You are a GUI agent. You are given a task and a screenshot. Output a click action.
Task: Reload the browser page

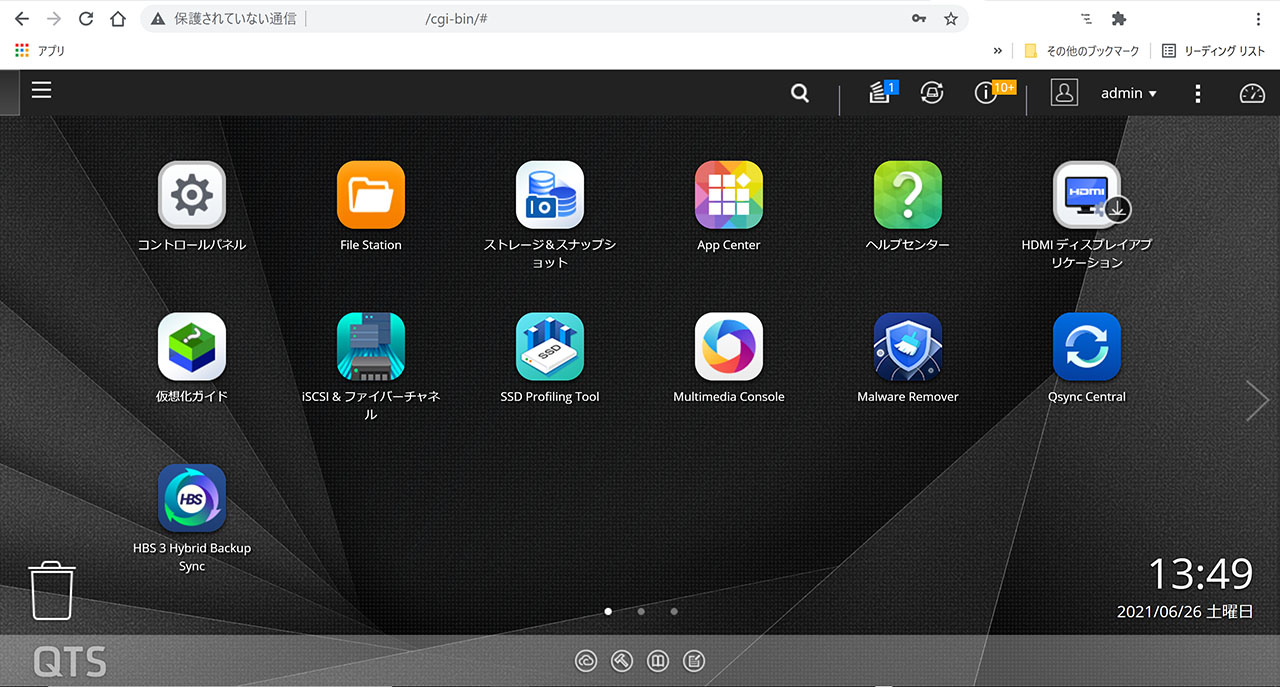tap(86, 19)
